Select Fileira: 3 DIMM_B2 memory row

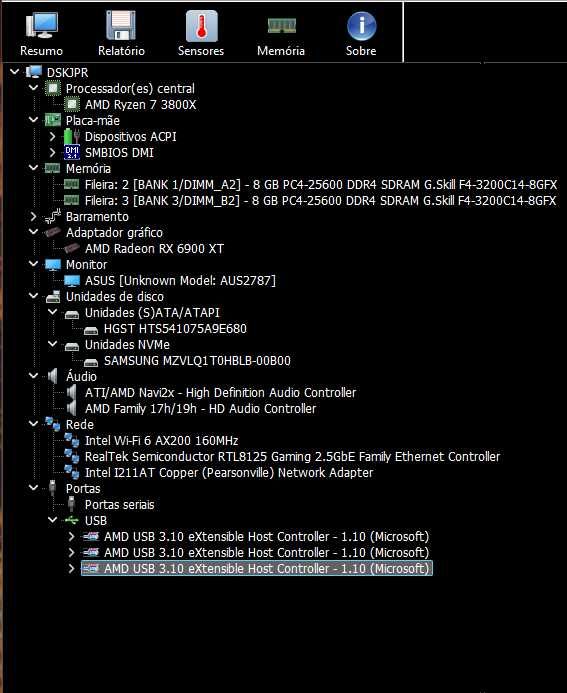pyautogui.click(x=321, y=201)
